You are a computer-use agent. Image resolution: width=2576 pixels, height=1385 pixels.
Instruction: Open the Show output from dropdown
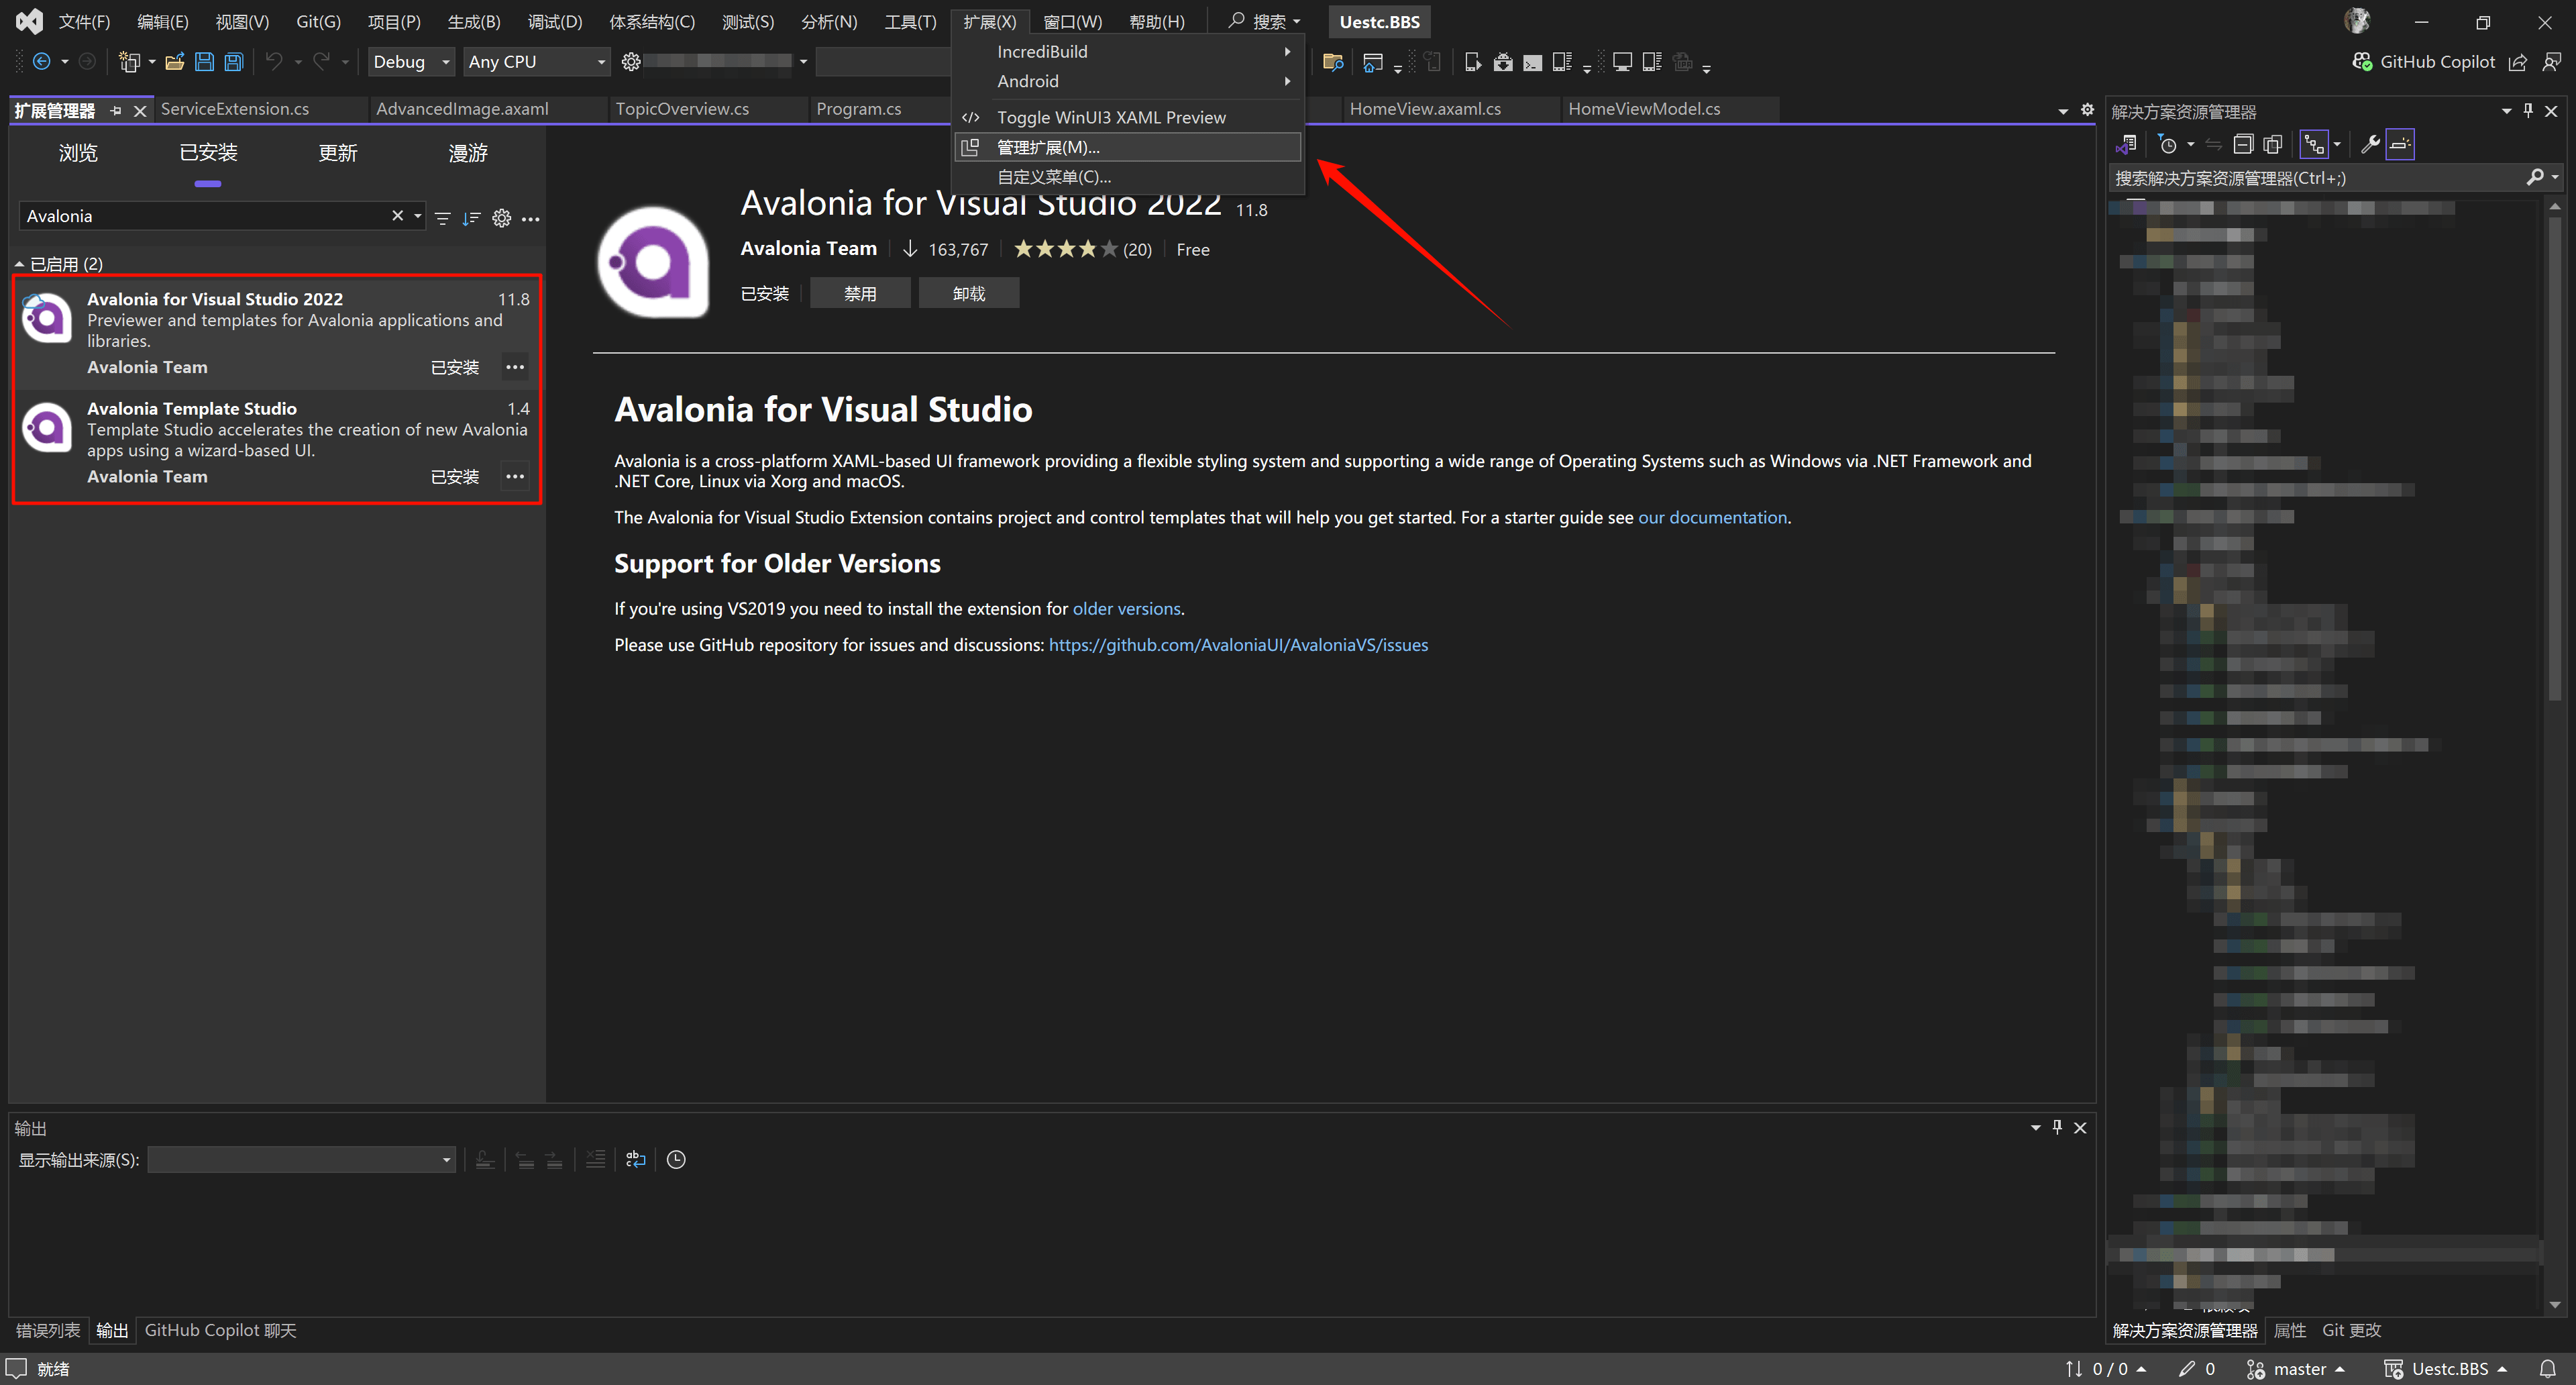(x=302, y=1160)
